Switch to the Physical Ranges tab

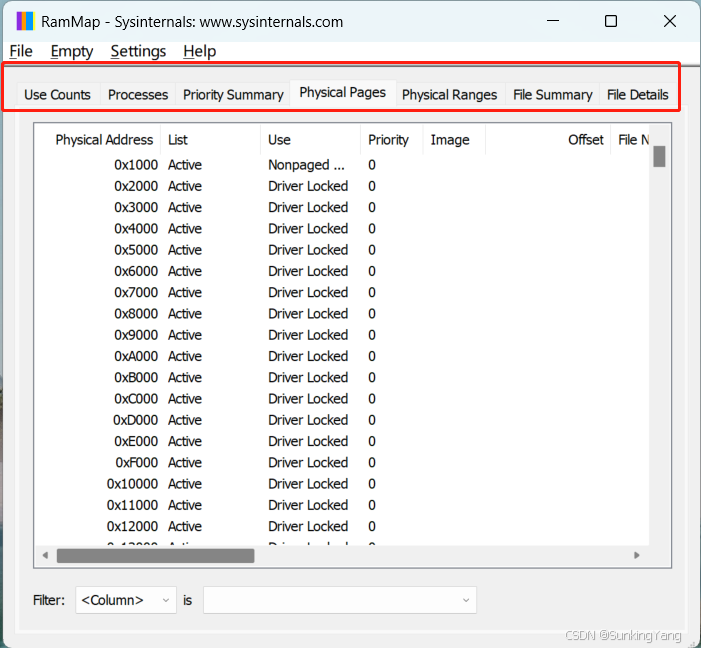[449, 94]
